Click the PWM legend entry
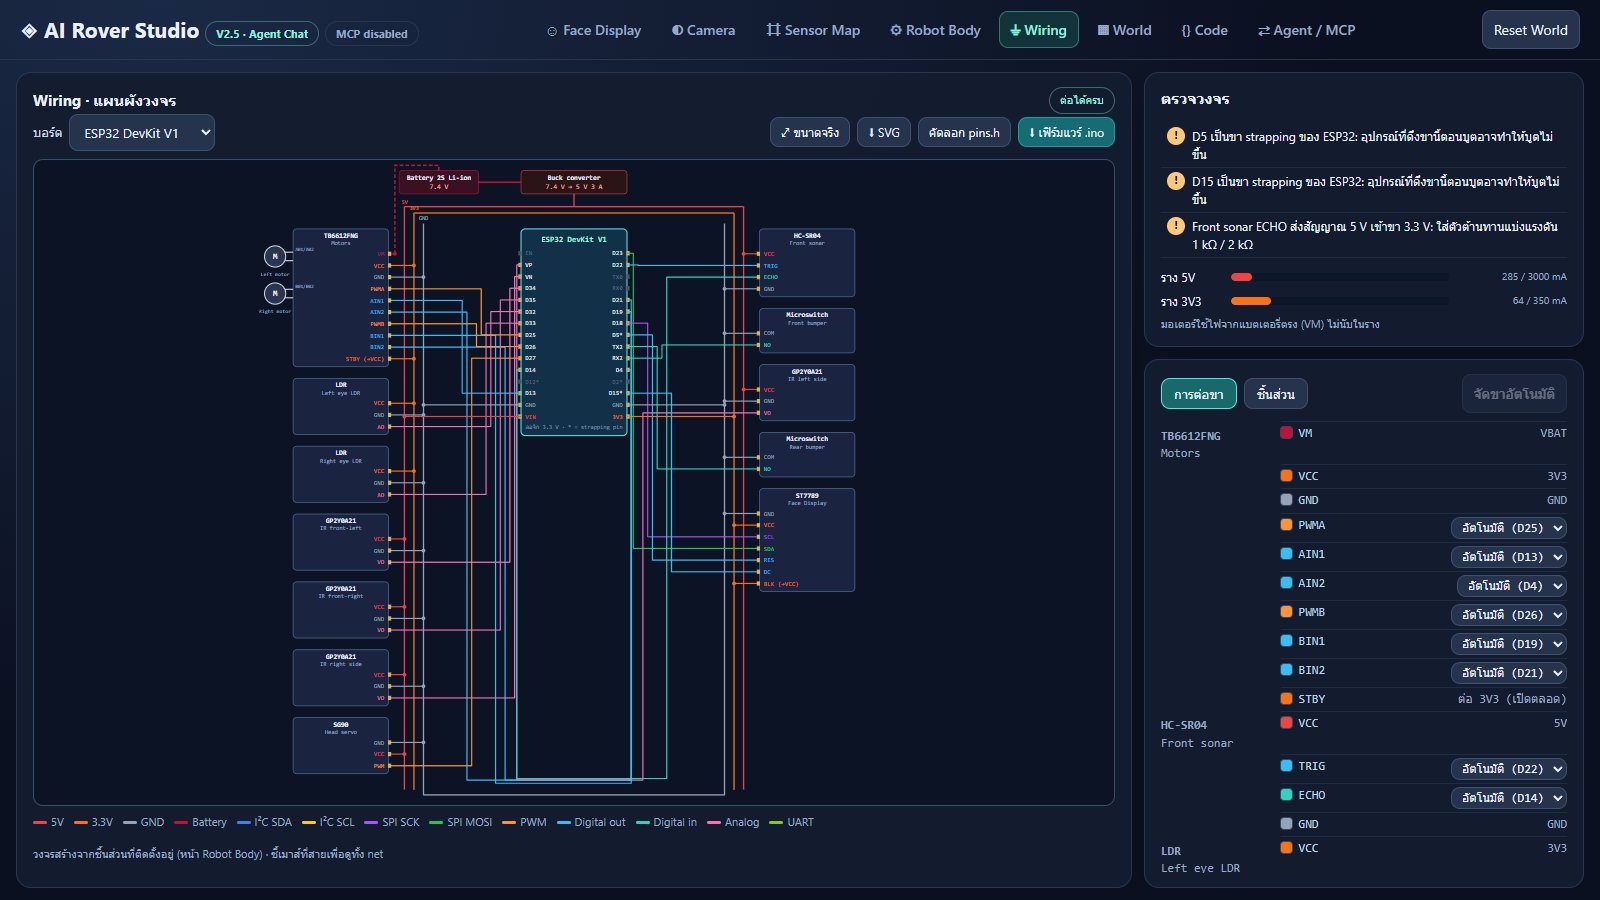 click(524, 822)
